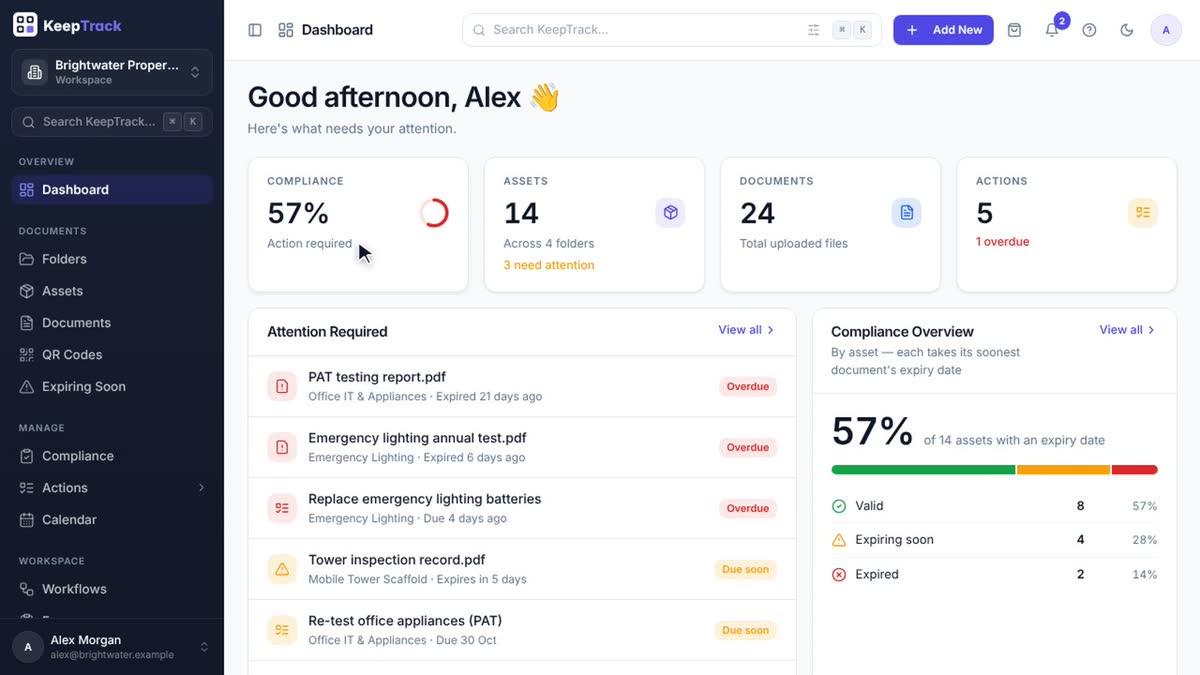Click the PAT testing report alert icon
Screen dimensions: 1200x675
coord(282,386)
